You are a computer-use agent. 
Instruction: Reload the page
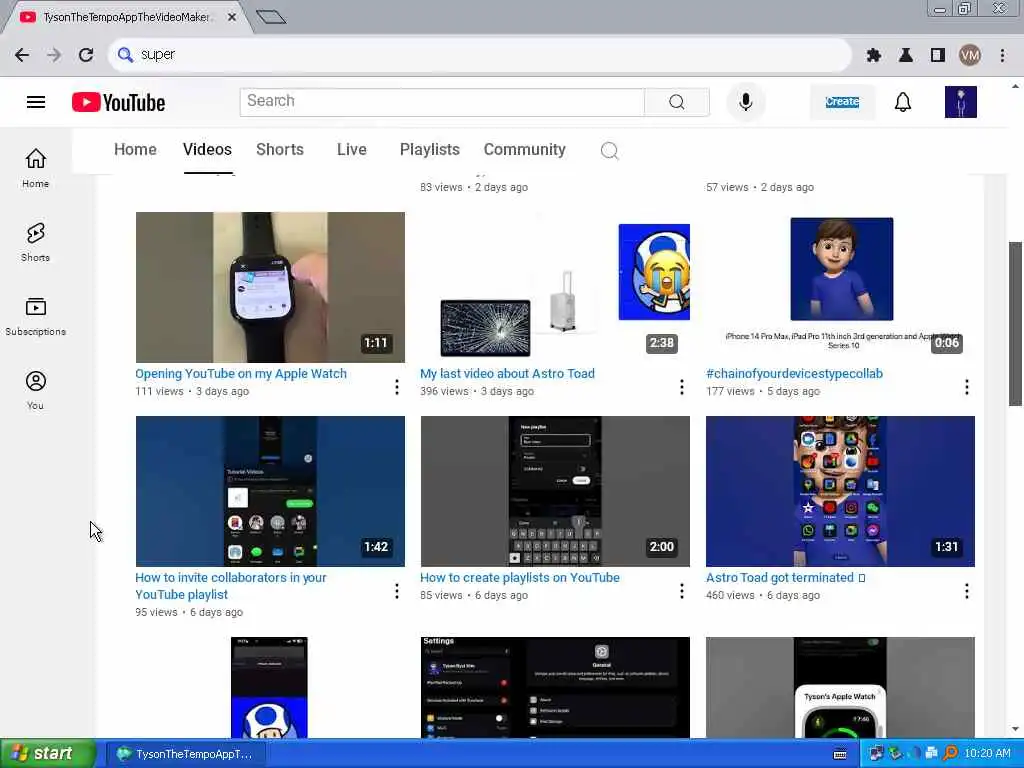tap(86, 55)
